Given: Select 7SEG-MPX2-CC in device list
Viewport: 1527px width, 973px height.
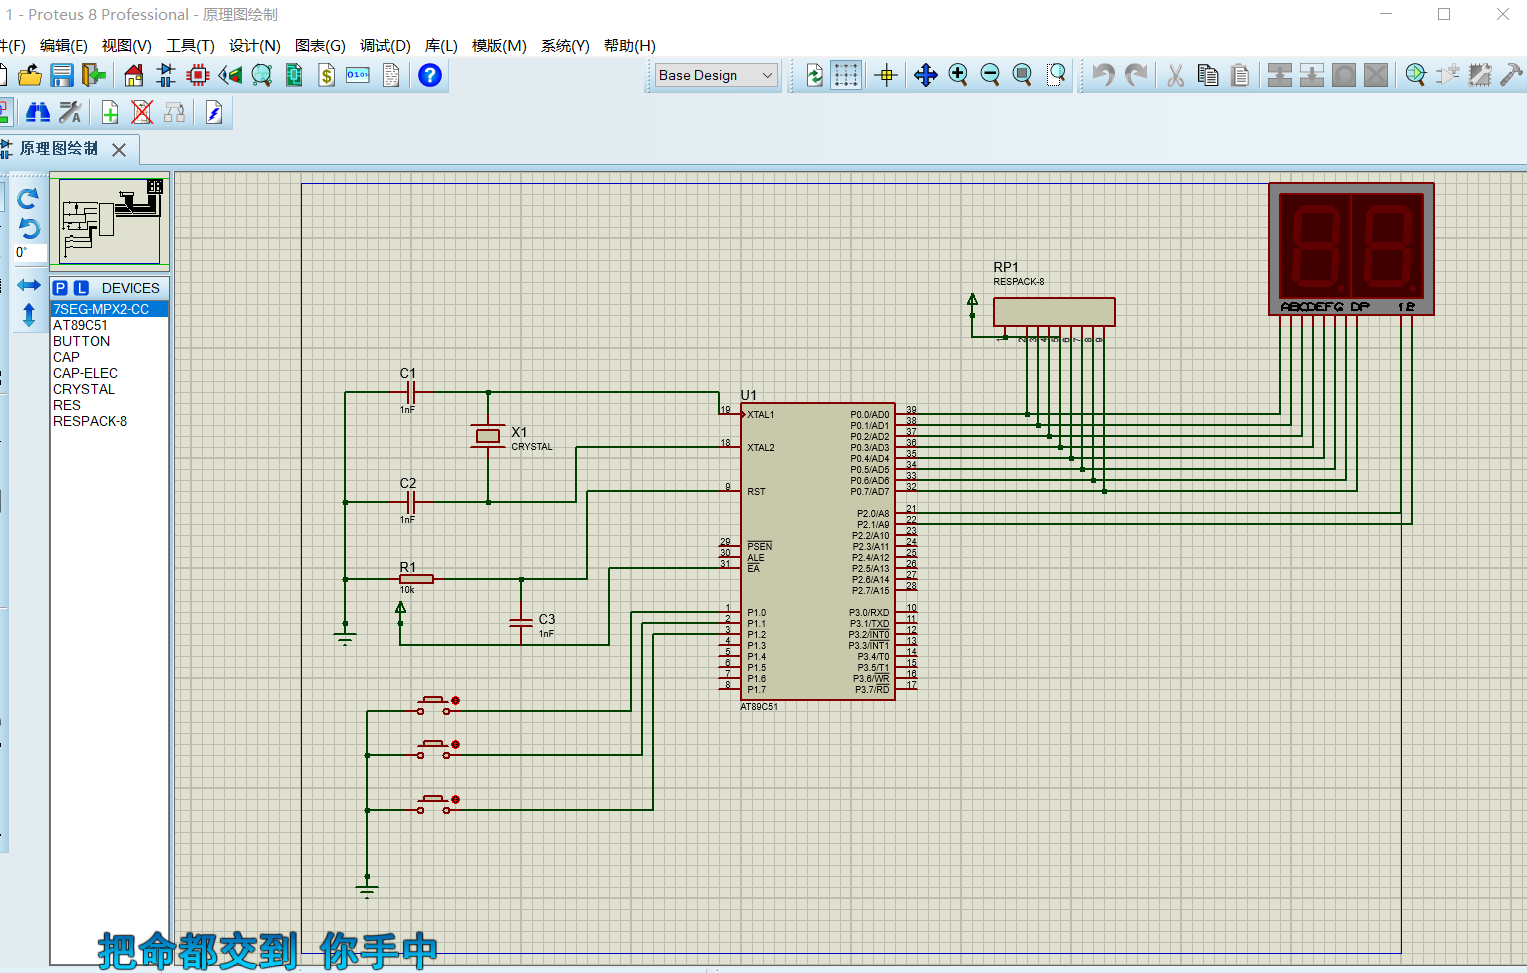Looking at the screenshot, I should [109, 309].
